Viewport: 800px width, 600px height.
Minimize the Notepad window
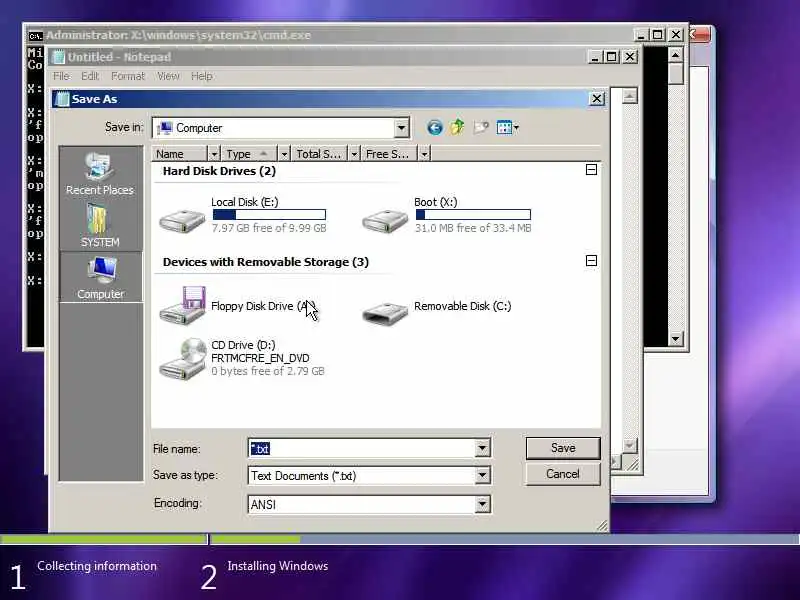pyautogui.click(x=594, y=57)
